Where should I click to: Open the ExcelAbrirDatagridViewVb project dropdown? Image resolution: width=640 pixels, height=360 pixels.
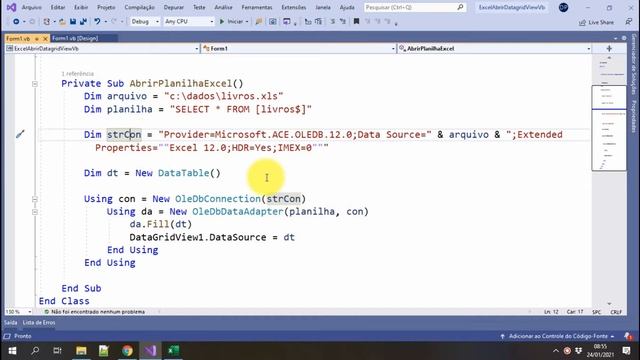(x=102, y=49)
